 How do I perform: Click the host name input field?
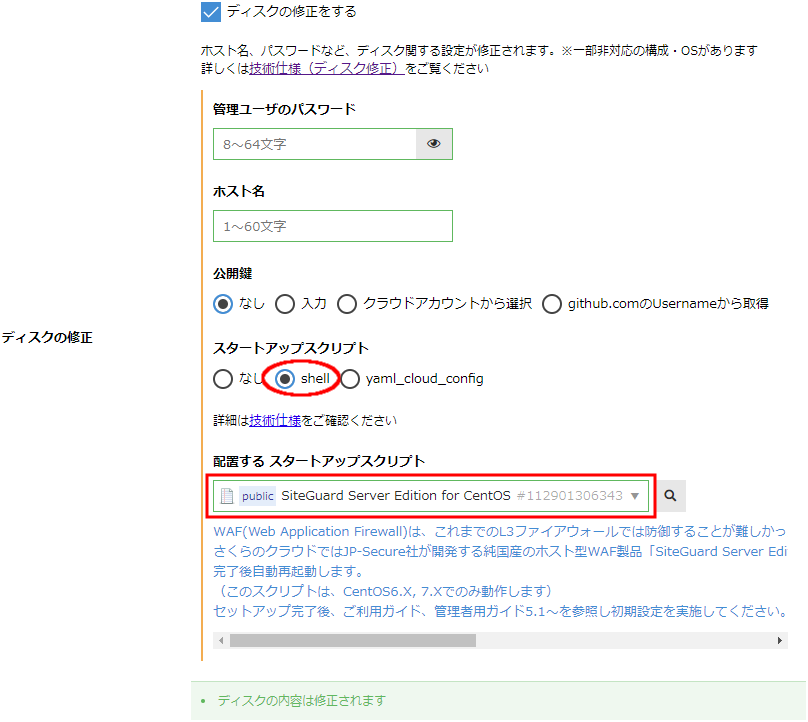[333, 227]
